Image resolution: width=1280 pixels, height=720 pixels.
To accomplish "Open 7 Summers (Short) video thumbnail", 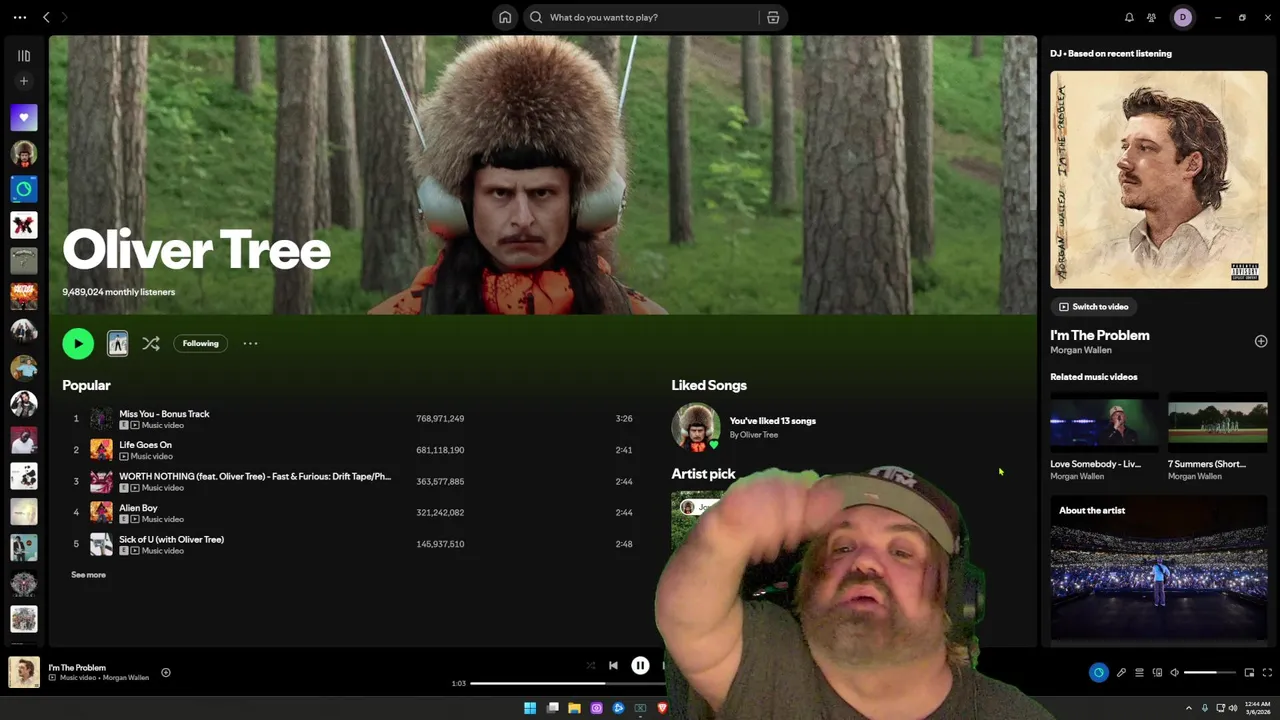I will (x=1218, y=423).
